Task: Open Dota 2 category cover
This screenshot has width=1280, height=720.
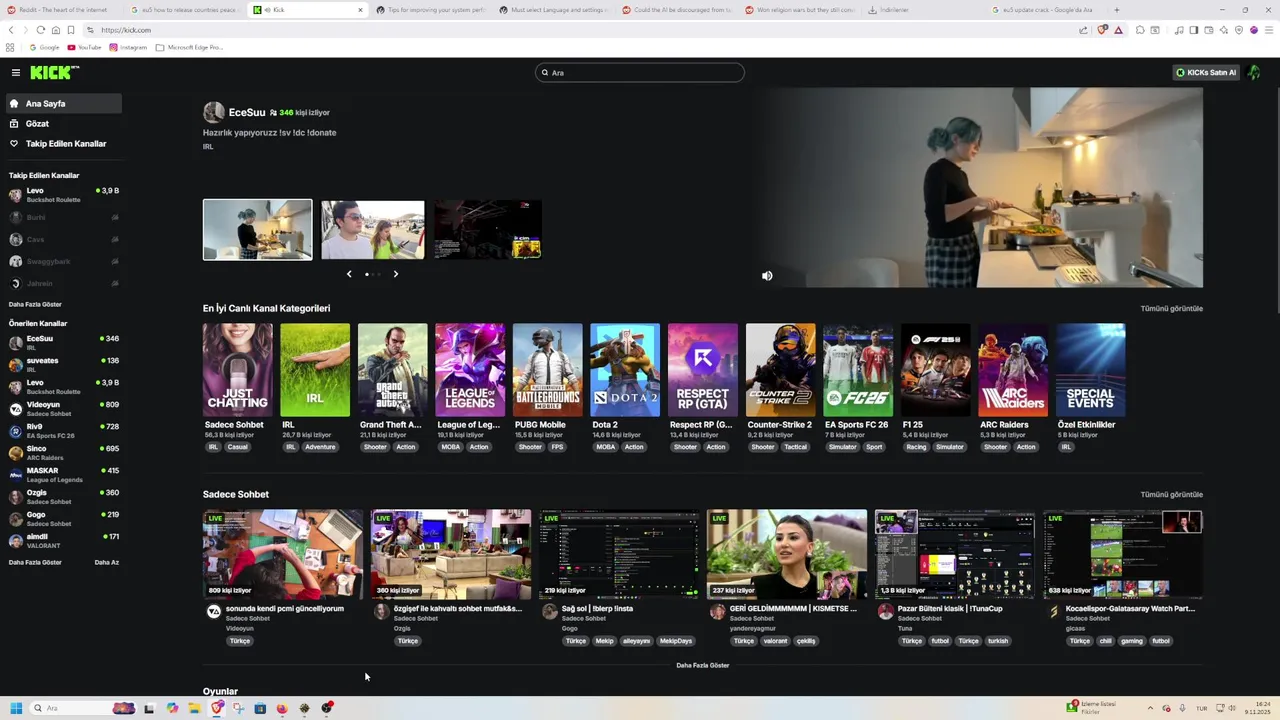Action: (625, 369)
